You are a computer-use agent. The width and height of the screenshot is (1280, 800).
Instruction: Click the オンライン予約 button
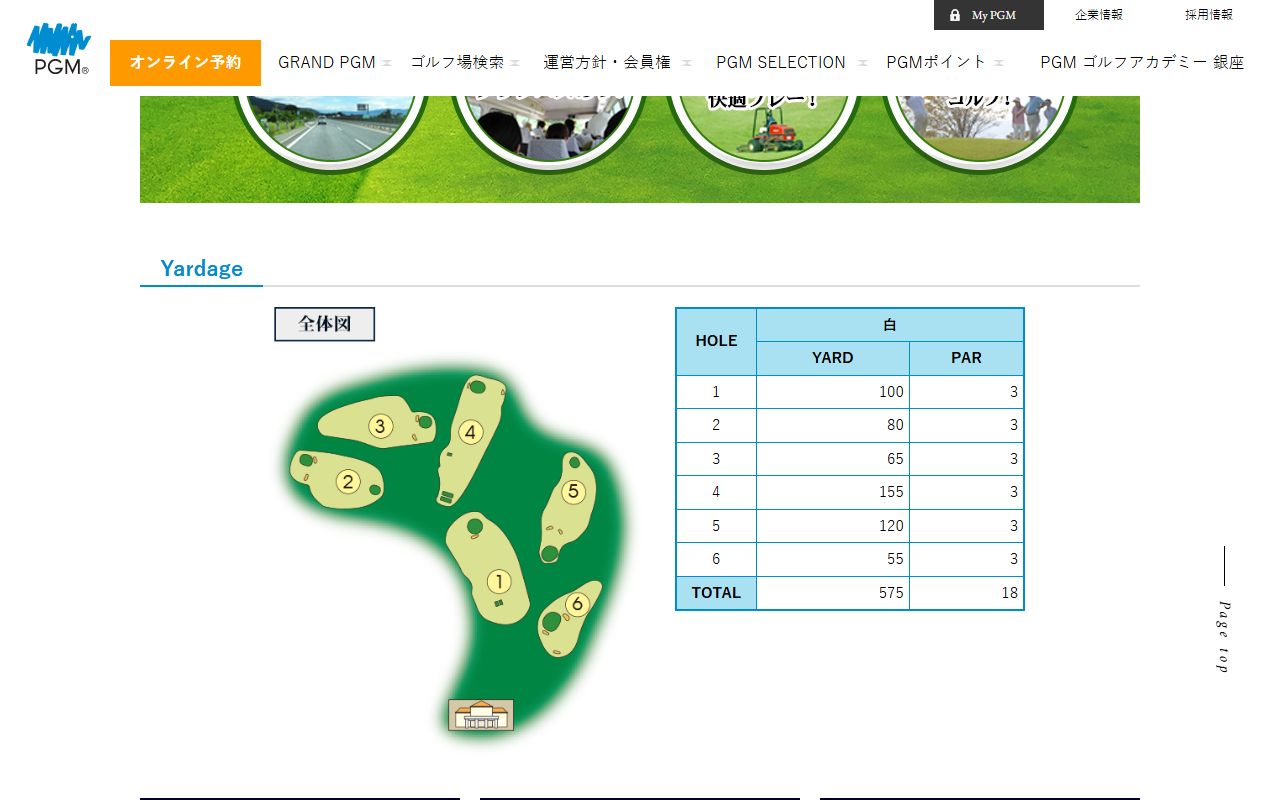[x=185, y=62]
